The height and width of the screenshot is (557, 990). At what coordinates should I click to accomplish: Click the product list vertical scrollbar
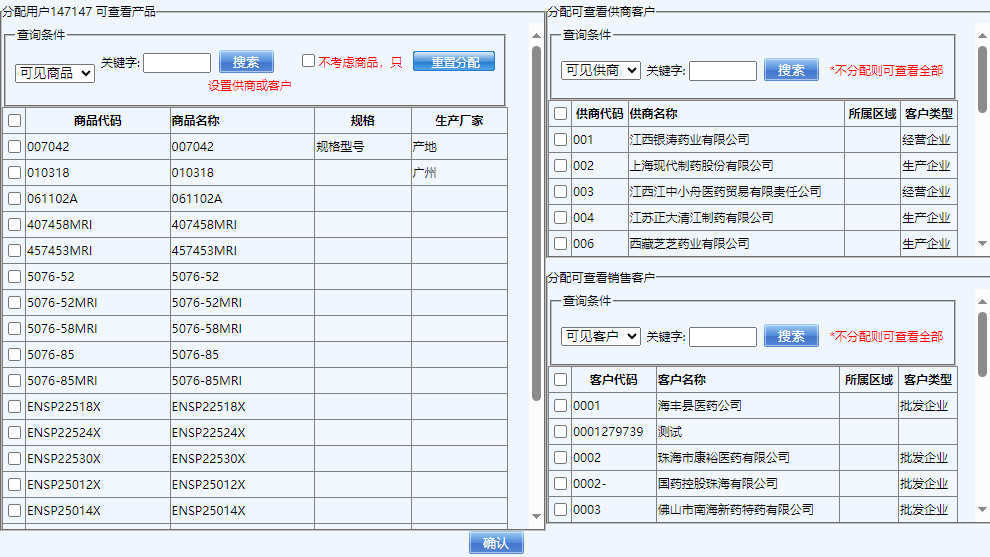pyautogui.click(x=536, y=220)
